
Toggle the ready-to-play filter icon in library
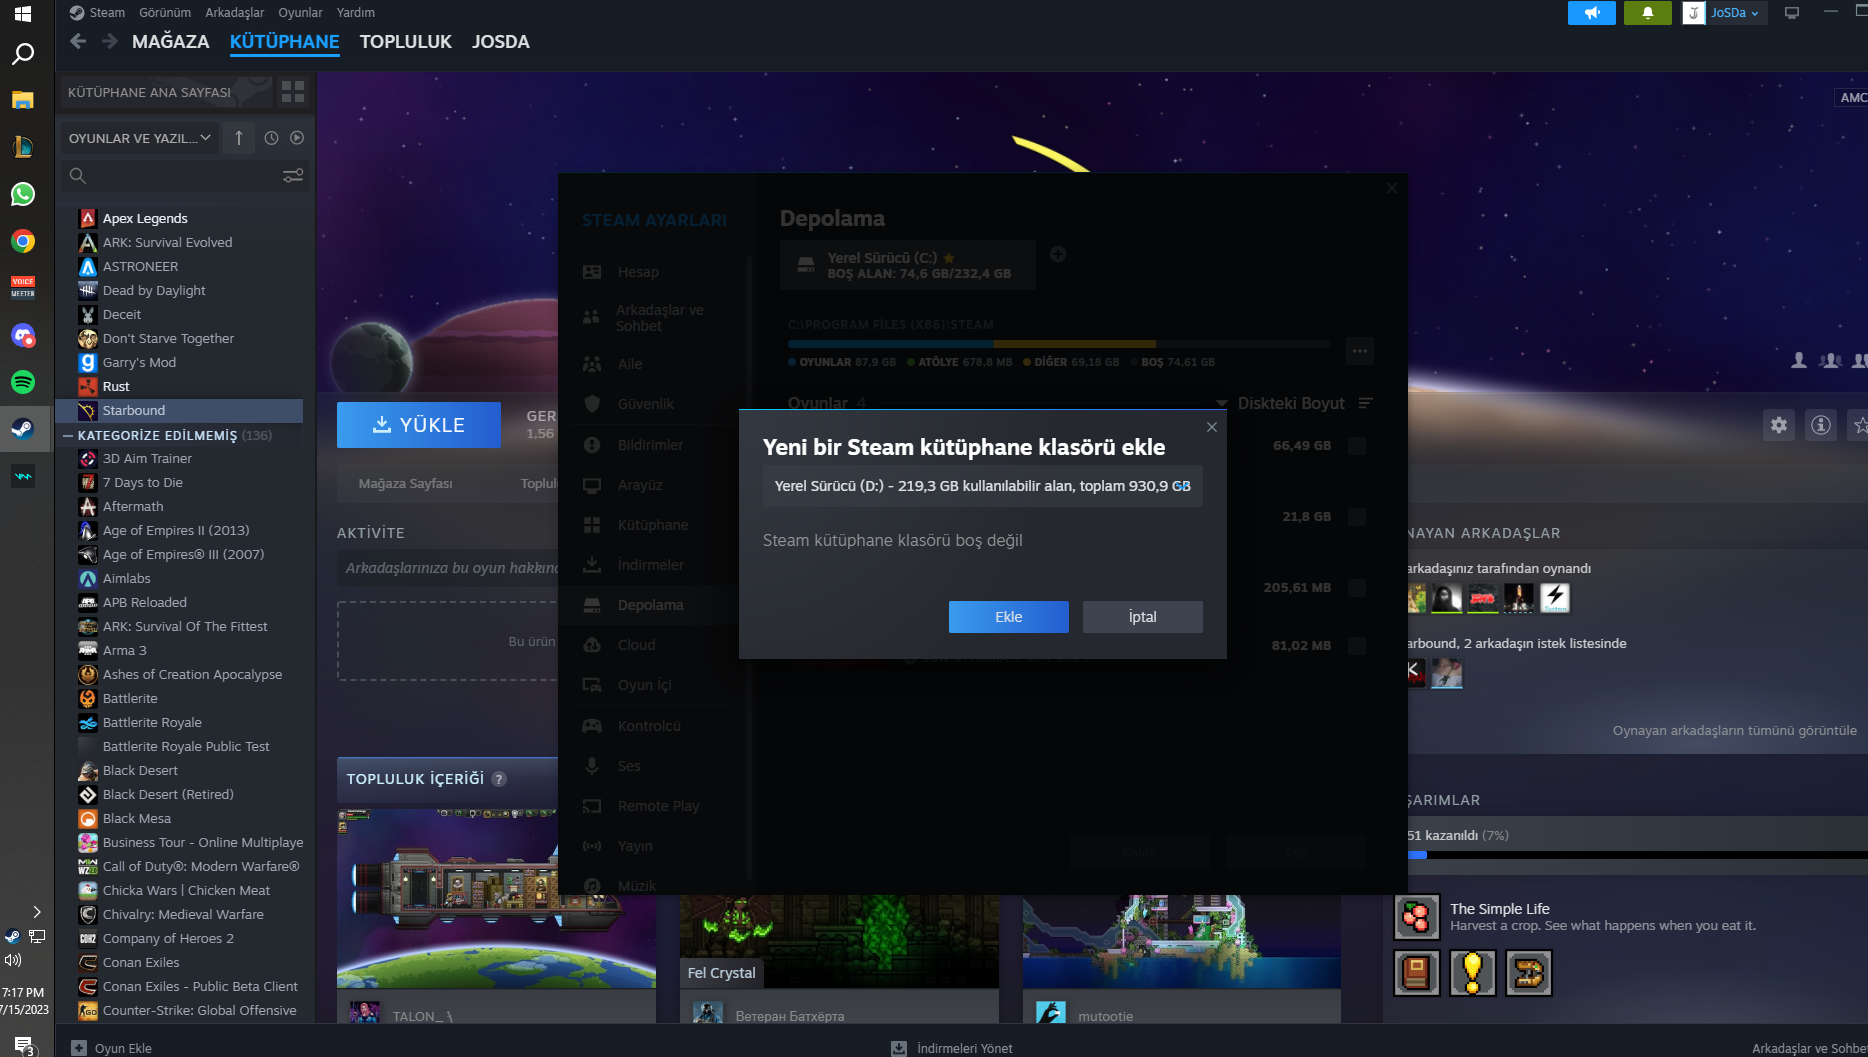tap(297, 138)
